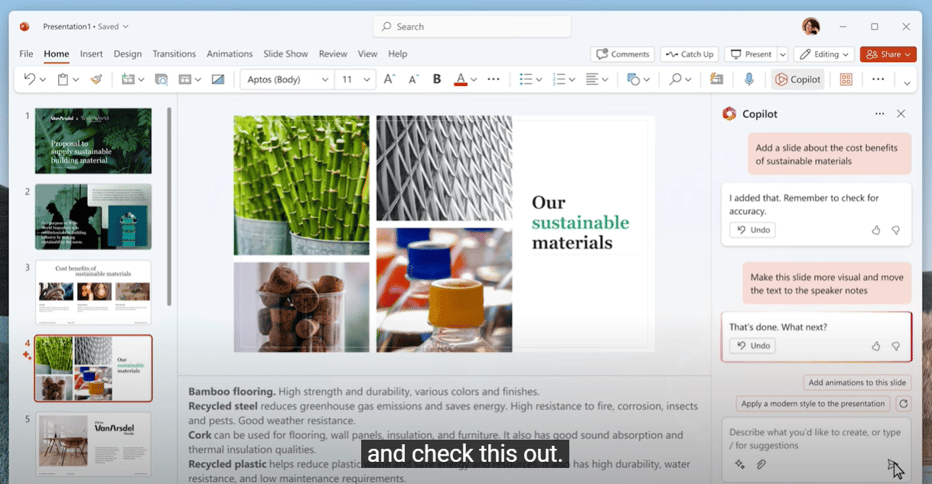Click the Shapes icon
932x484 pixels.
[x=634, y=79]
